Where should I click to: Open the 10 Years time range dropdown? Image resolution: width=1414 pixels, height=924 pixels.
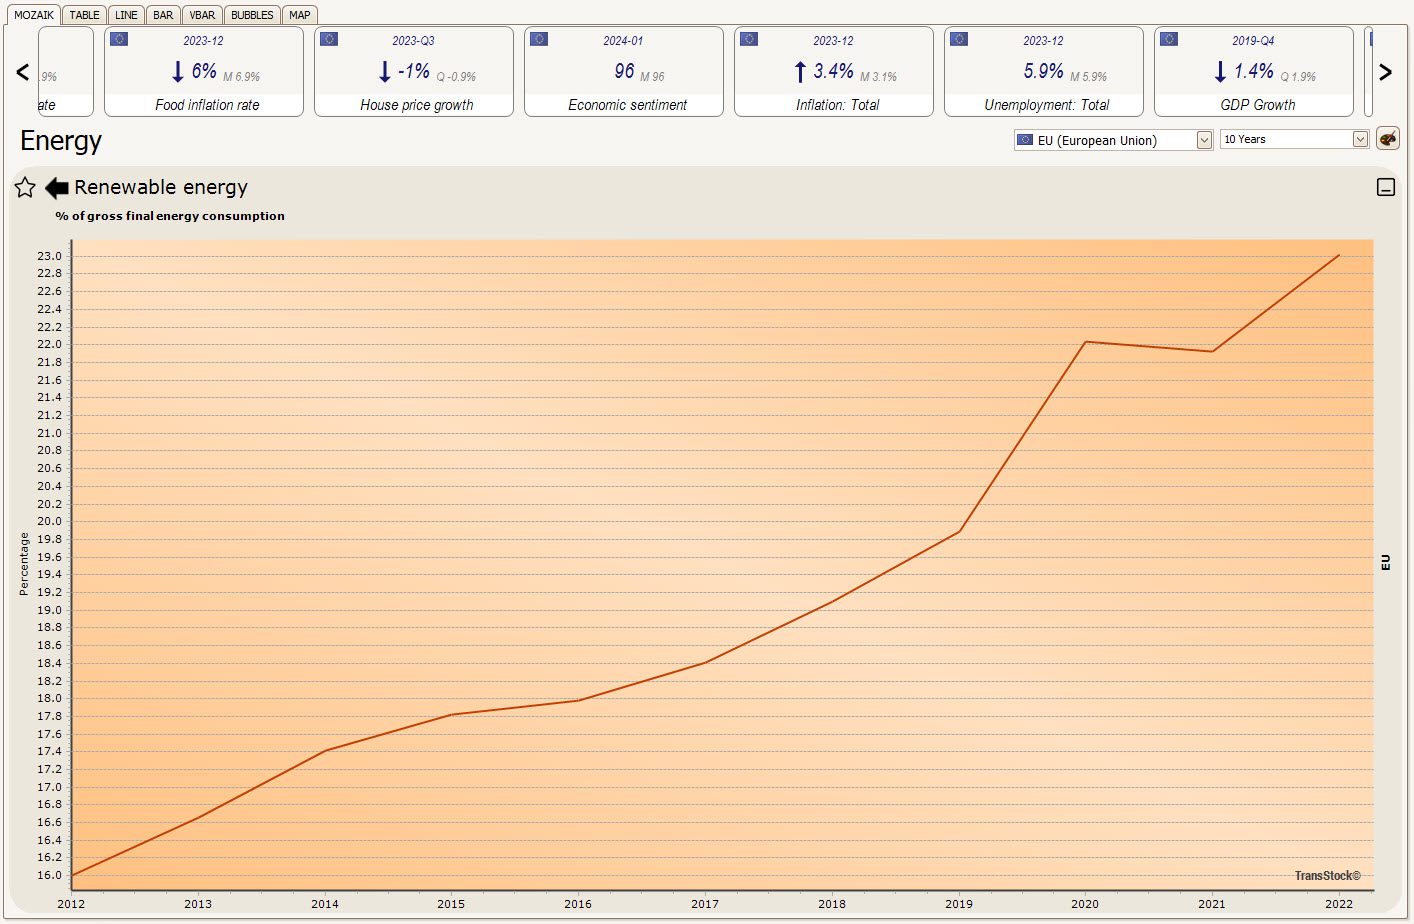pyautogui.click(x=1294, y=140)
